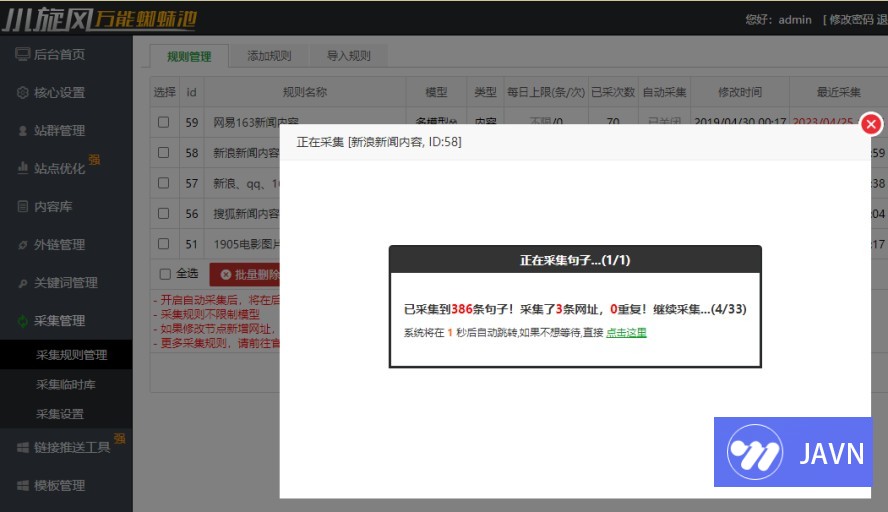888x512 pixels.
Task: Open 模板管理 section
Action: point(59,485)
